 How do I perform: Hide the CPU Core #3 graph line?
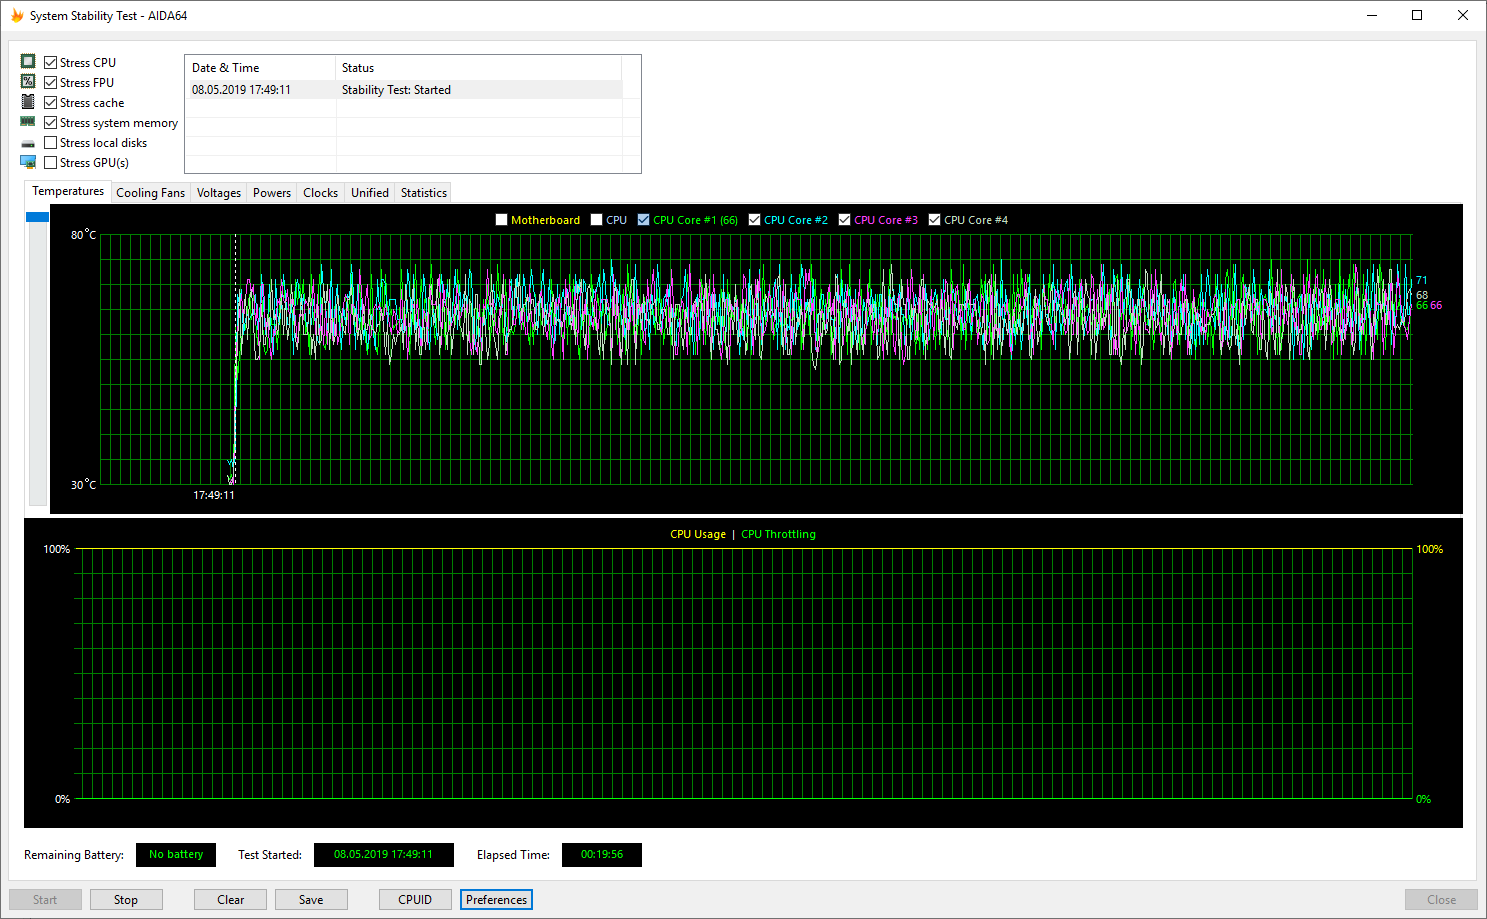[844, 220]
